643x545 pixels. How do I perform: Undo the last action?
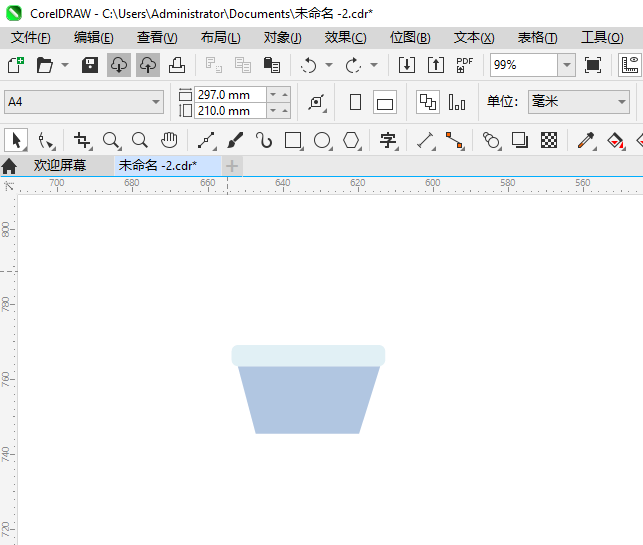308,65
